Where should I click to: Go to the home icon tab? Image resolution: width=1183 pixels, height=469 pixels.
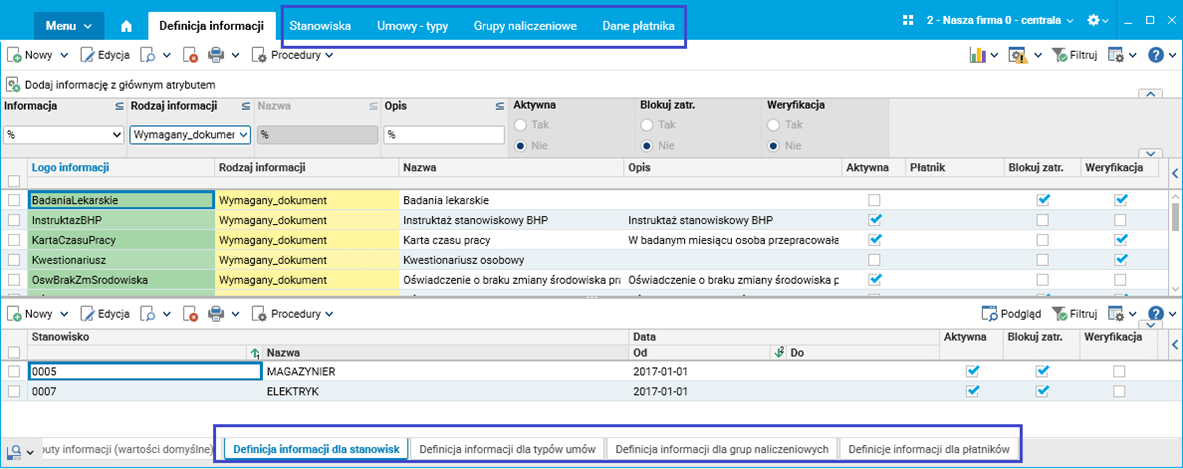[126, 26]
